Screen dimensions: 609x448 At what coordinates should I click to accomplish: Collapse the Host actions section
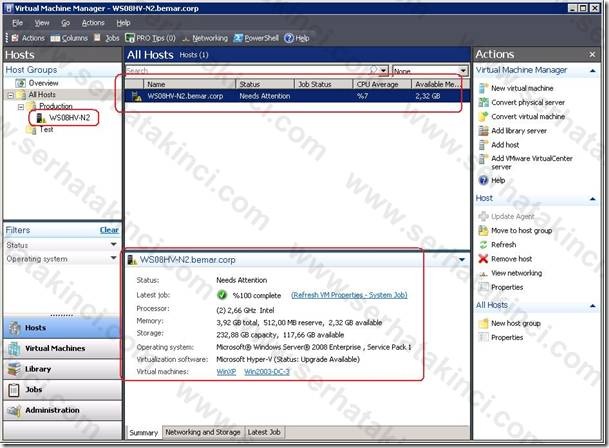593,199
